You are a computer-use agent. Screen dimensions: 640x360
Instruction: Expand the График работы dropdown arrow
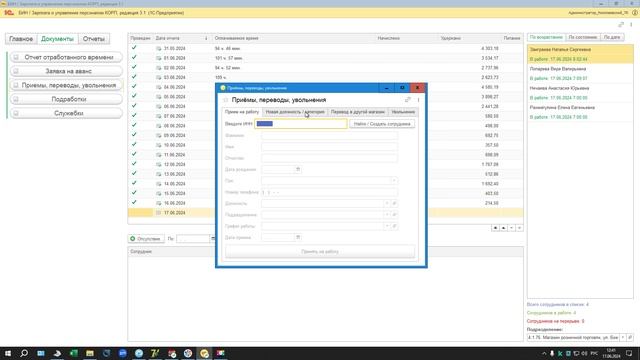(387, 226)
